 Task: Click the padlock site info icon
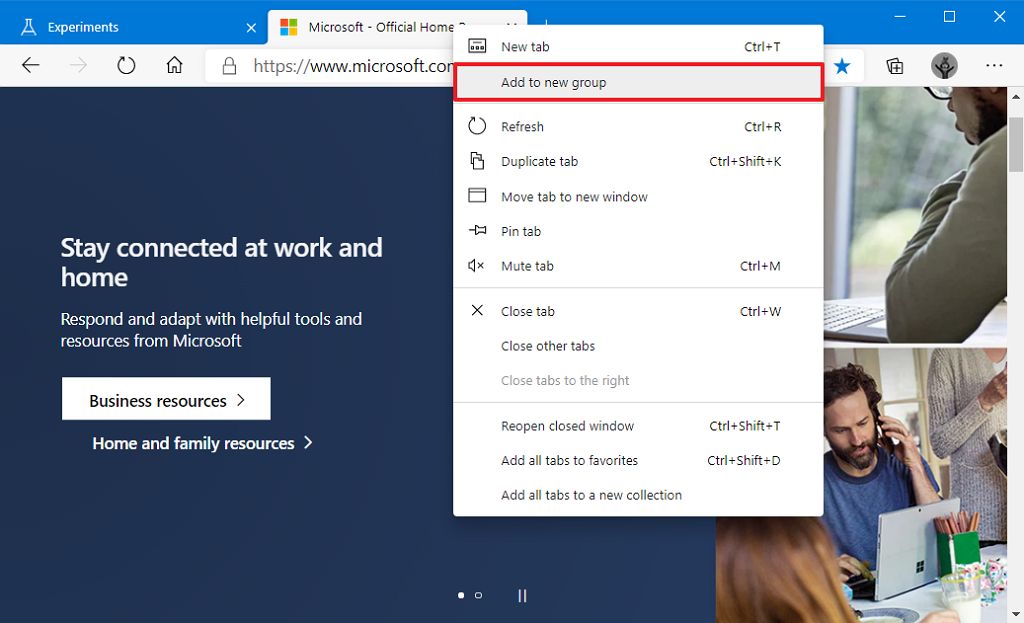(x=229, y=66)
